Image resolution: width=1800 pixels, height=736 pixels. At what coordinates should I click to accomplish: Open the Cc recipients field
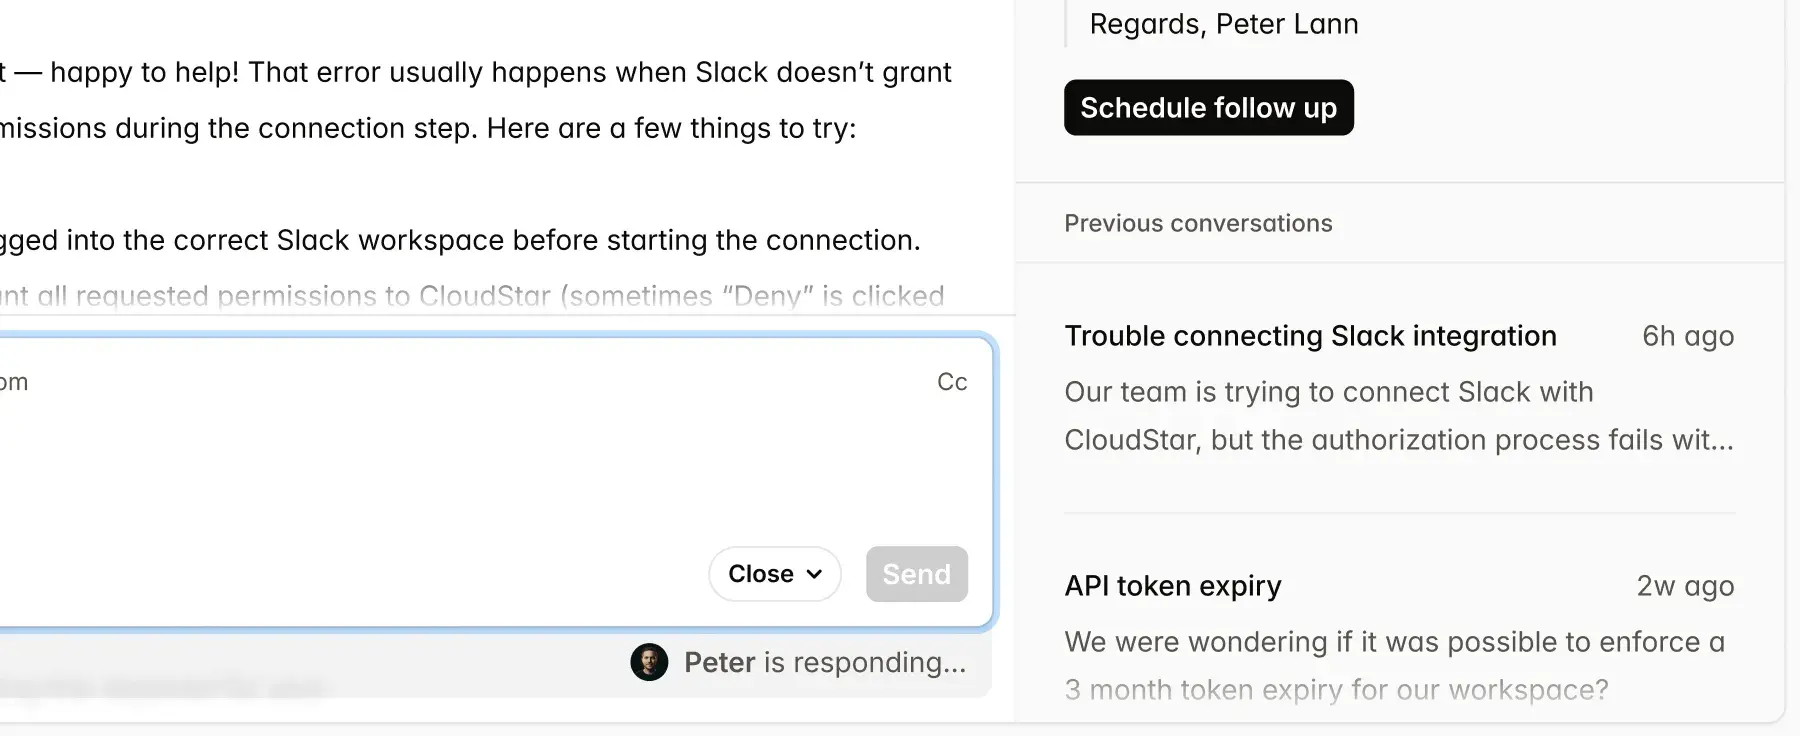click(951, 381)
